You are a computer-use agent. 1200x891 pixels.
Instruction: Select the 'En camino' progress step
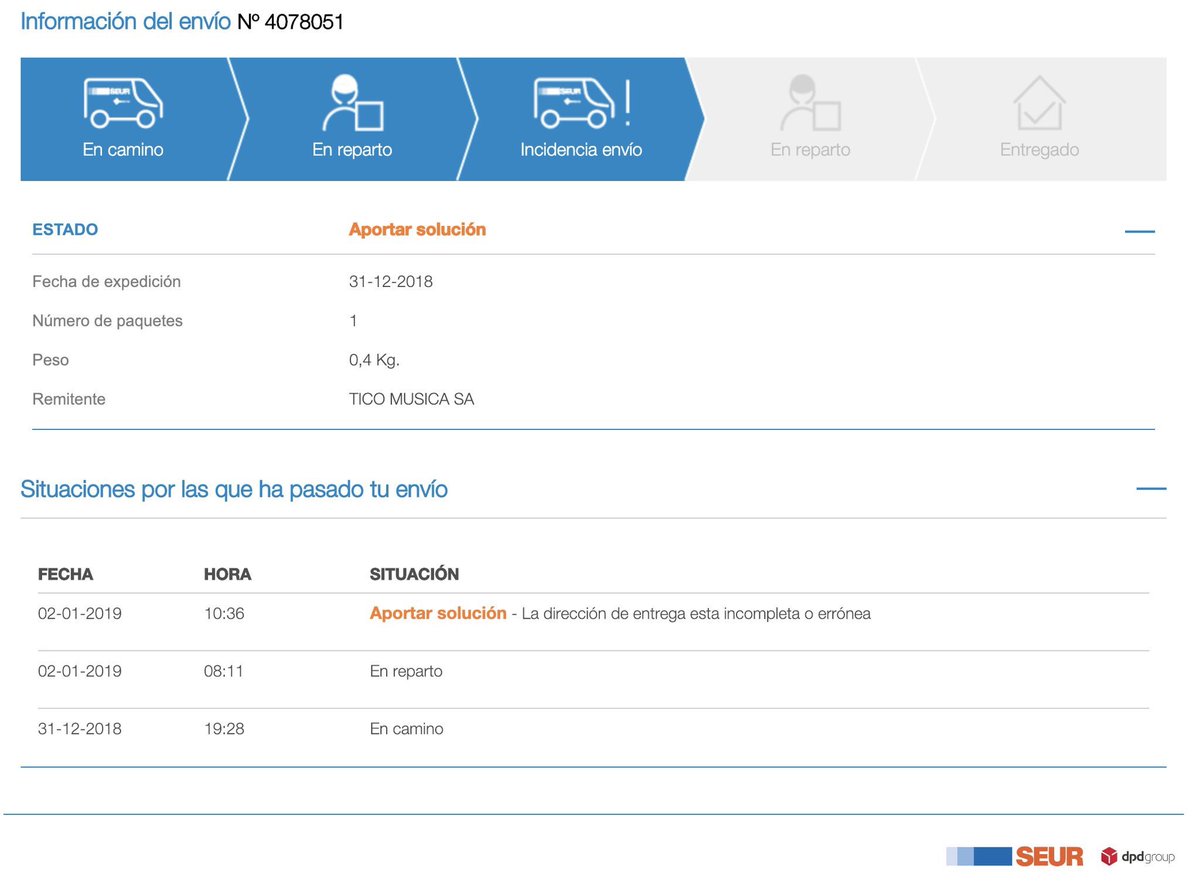pyautogui.click(x=122, y=118)
